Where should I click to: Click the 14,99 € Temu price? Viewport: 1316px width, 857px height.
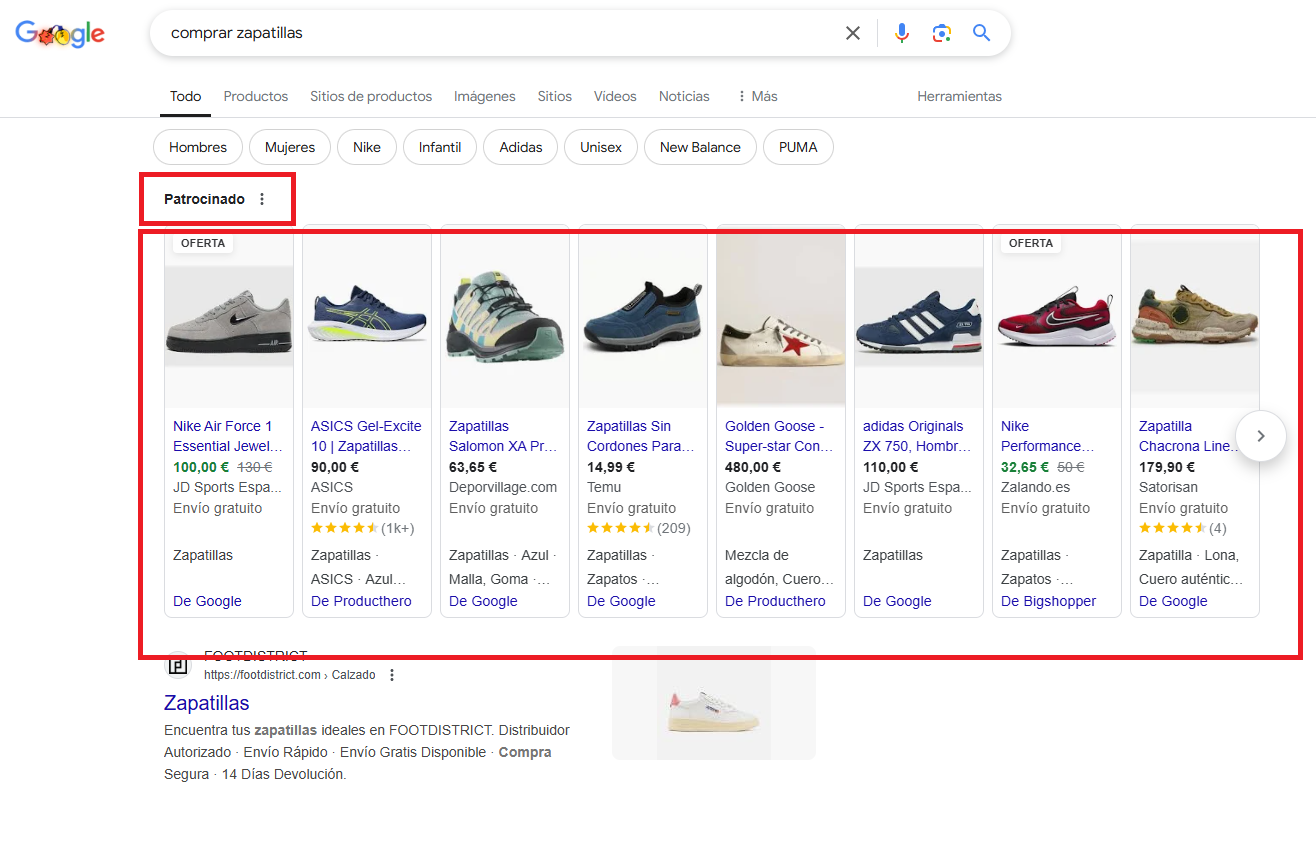(x=611, y=467)
